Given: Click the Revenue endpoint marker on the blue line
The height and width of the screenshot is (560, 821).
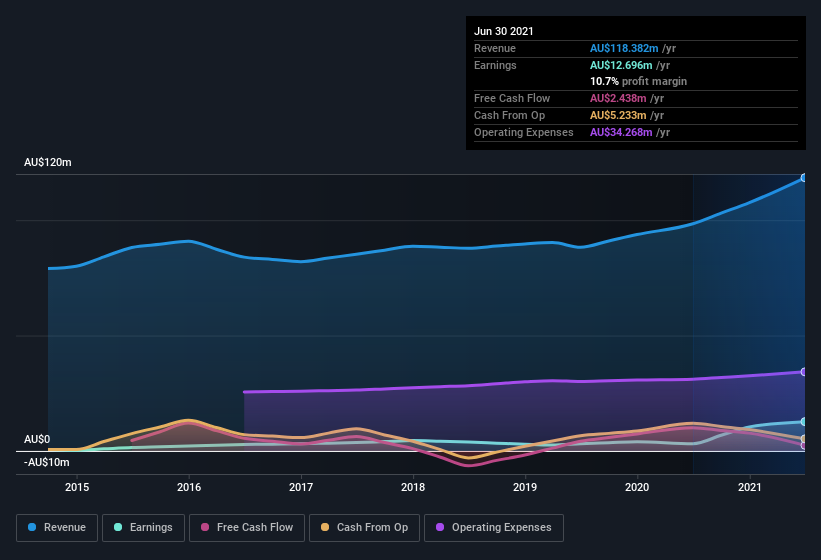Looking at the screenshot, I should [x=804, y=178].
